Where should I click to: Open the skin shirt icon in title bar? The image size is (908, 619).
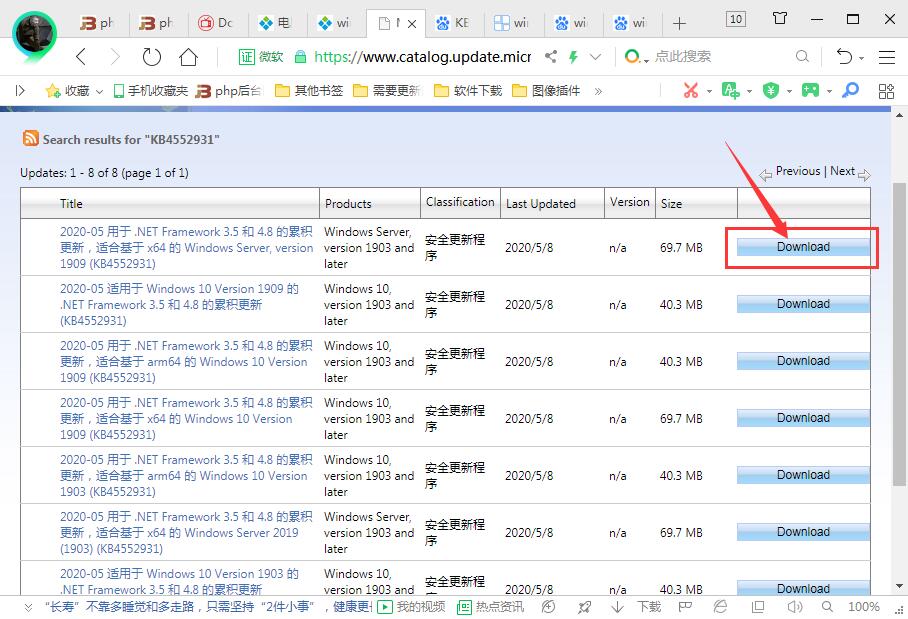pos(779,19)
